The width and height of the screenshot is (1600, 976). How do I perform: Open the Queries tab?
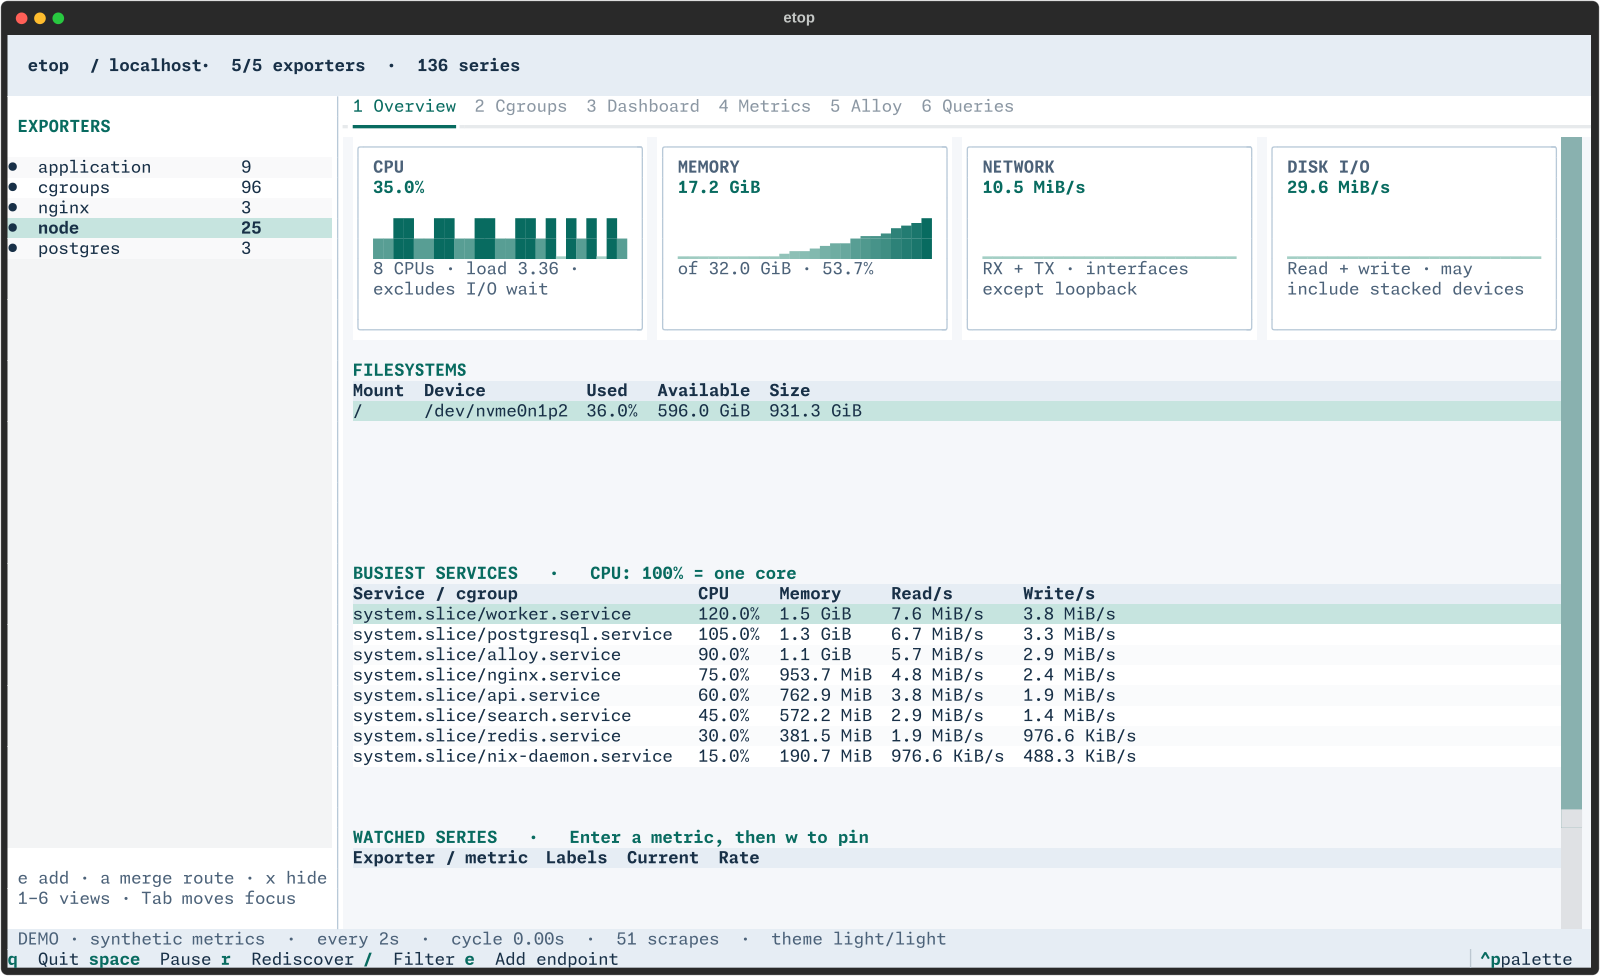click(967, 107)
